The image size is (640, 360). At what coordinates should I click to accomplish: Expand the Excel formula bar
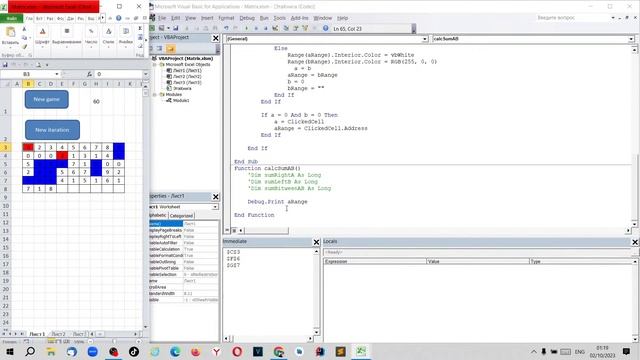(146, 74)
